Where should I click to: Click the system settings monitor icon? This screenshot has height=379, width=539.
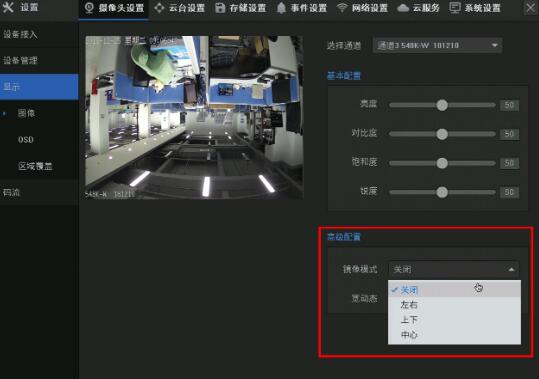(x=455, y=8)
